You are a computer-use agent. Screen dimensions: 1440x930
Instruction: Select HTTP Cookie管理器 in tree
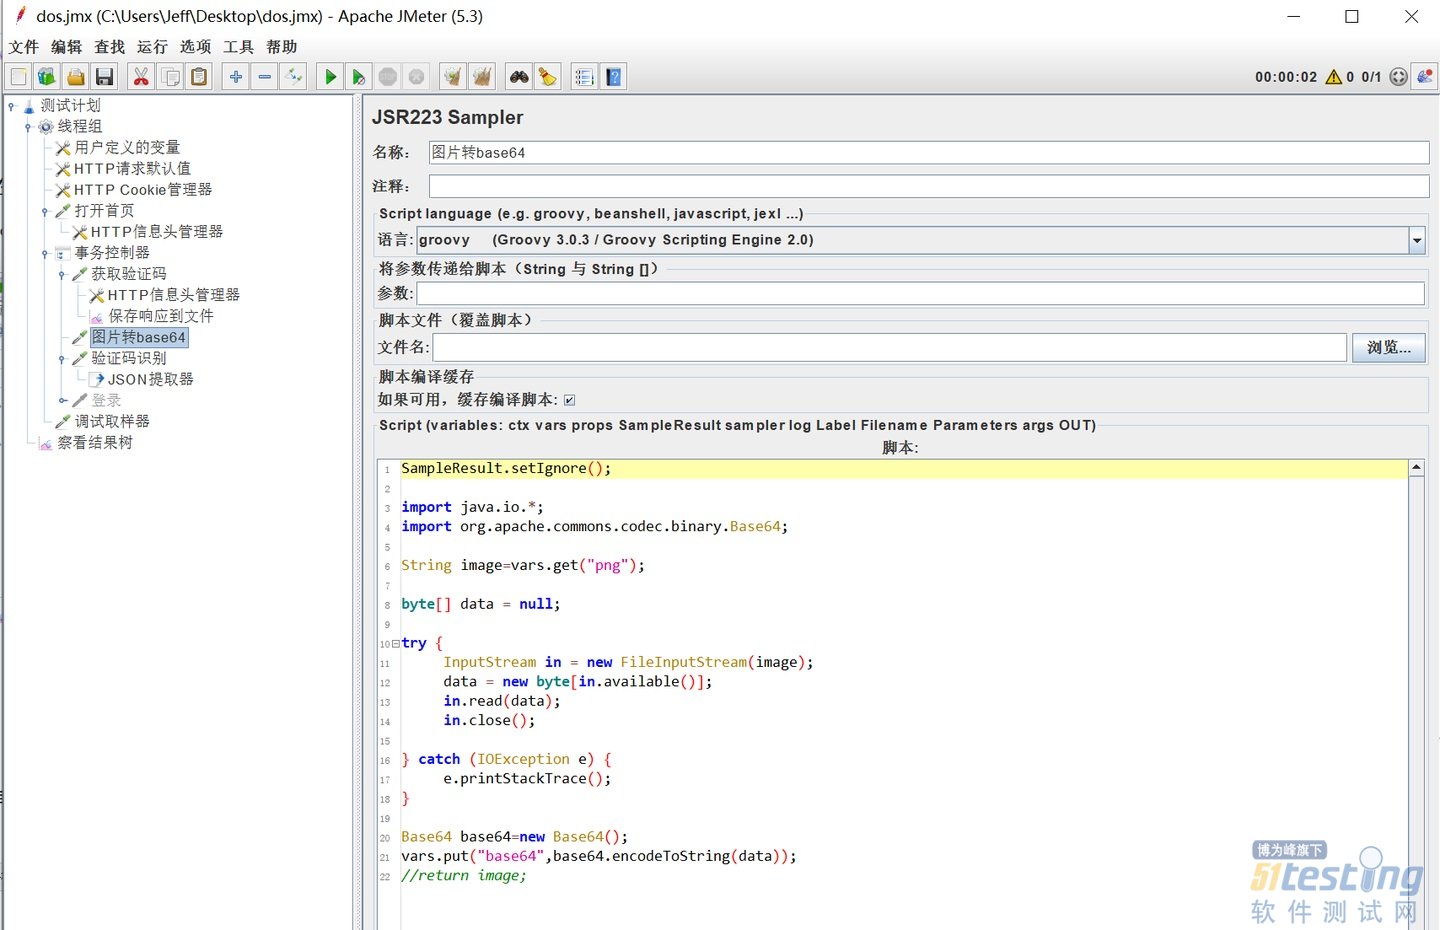(143, 190)
